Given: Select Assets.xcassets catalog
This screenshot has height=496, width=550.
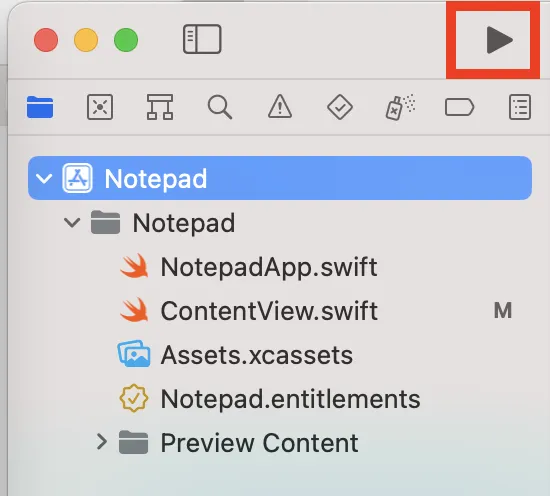Looking at the screenshot, I should (x=235, y=355).
